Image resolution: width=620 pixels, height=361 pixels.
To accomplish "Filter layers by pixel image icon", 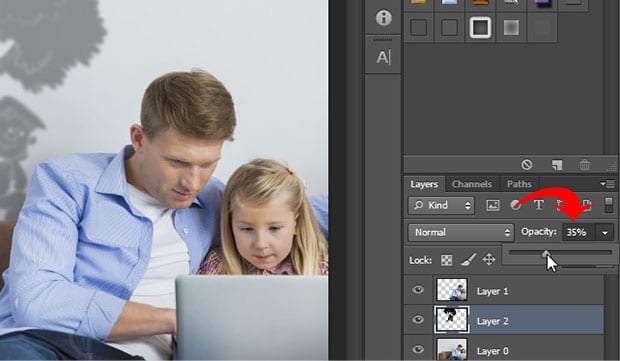I will (x=493, y=205).
